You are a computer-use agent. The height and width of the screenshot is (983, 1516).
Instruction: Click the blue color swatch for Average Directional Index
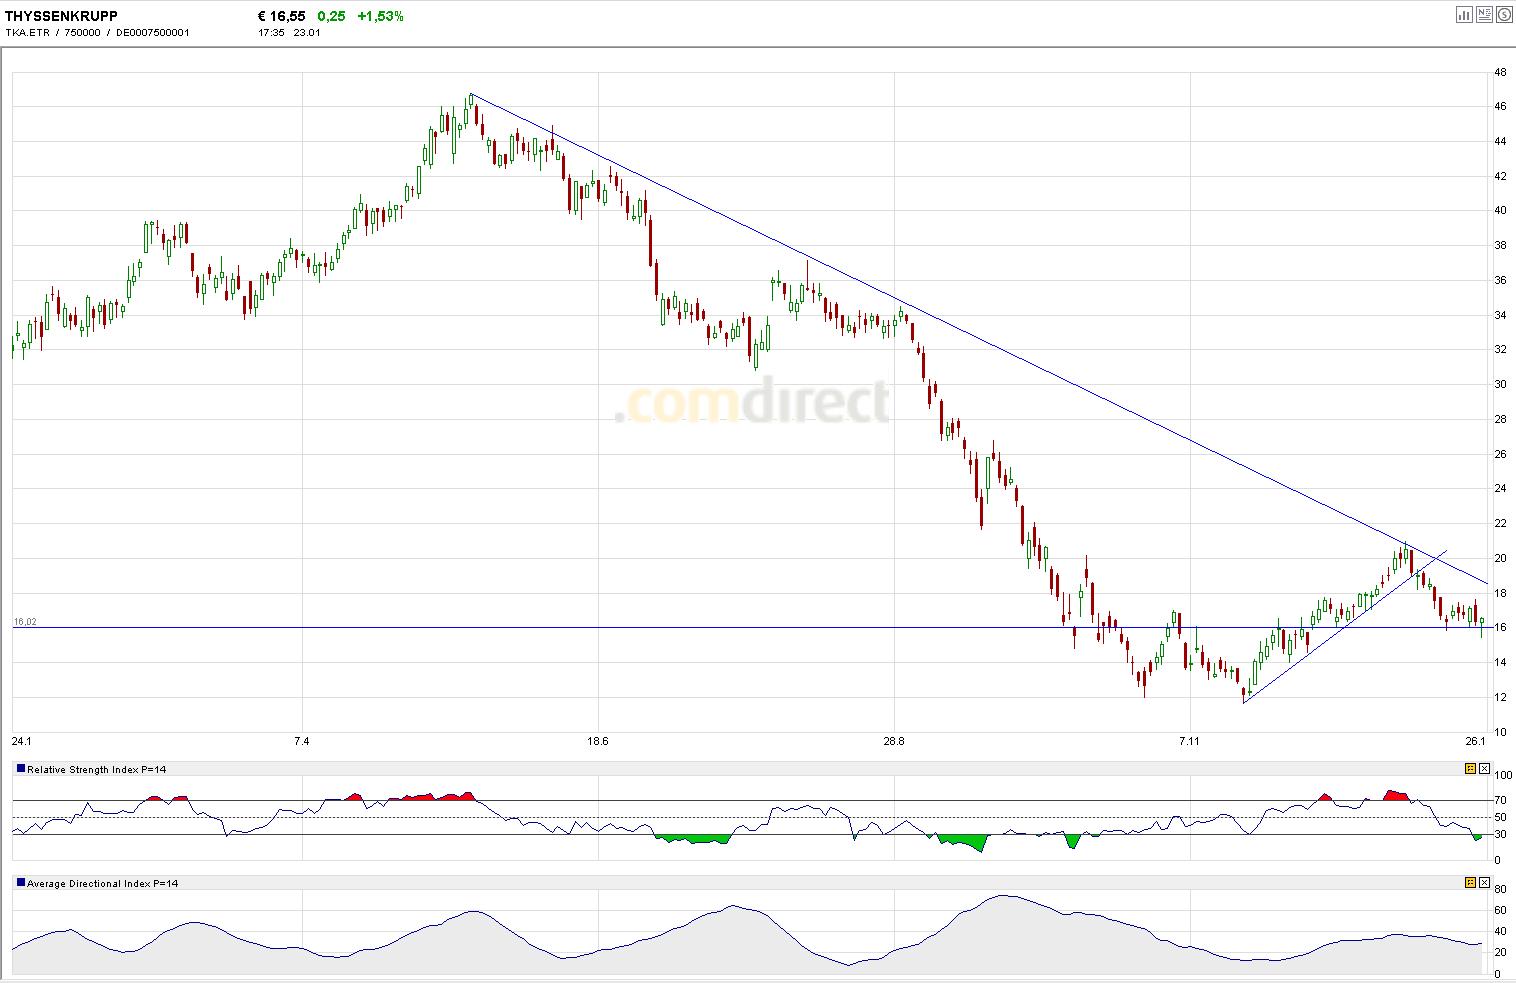tap(21, 883)
